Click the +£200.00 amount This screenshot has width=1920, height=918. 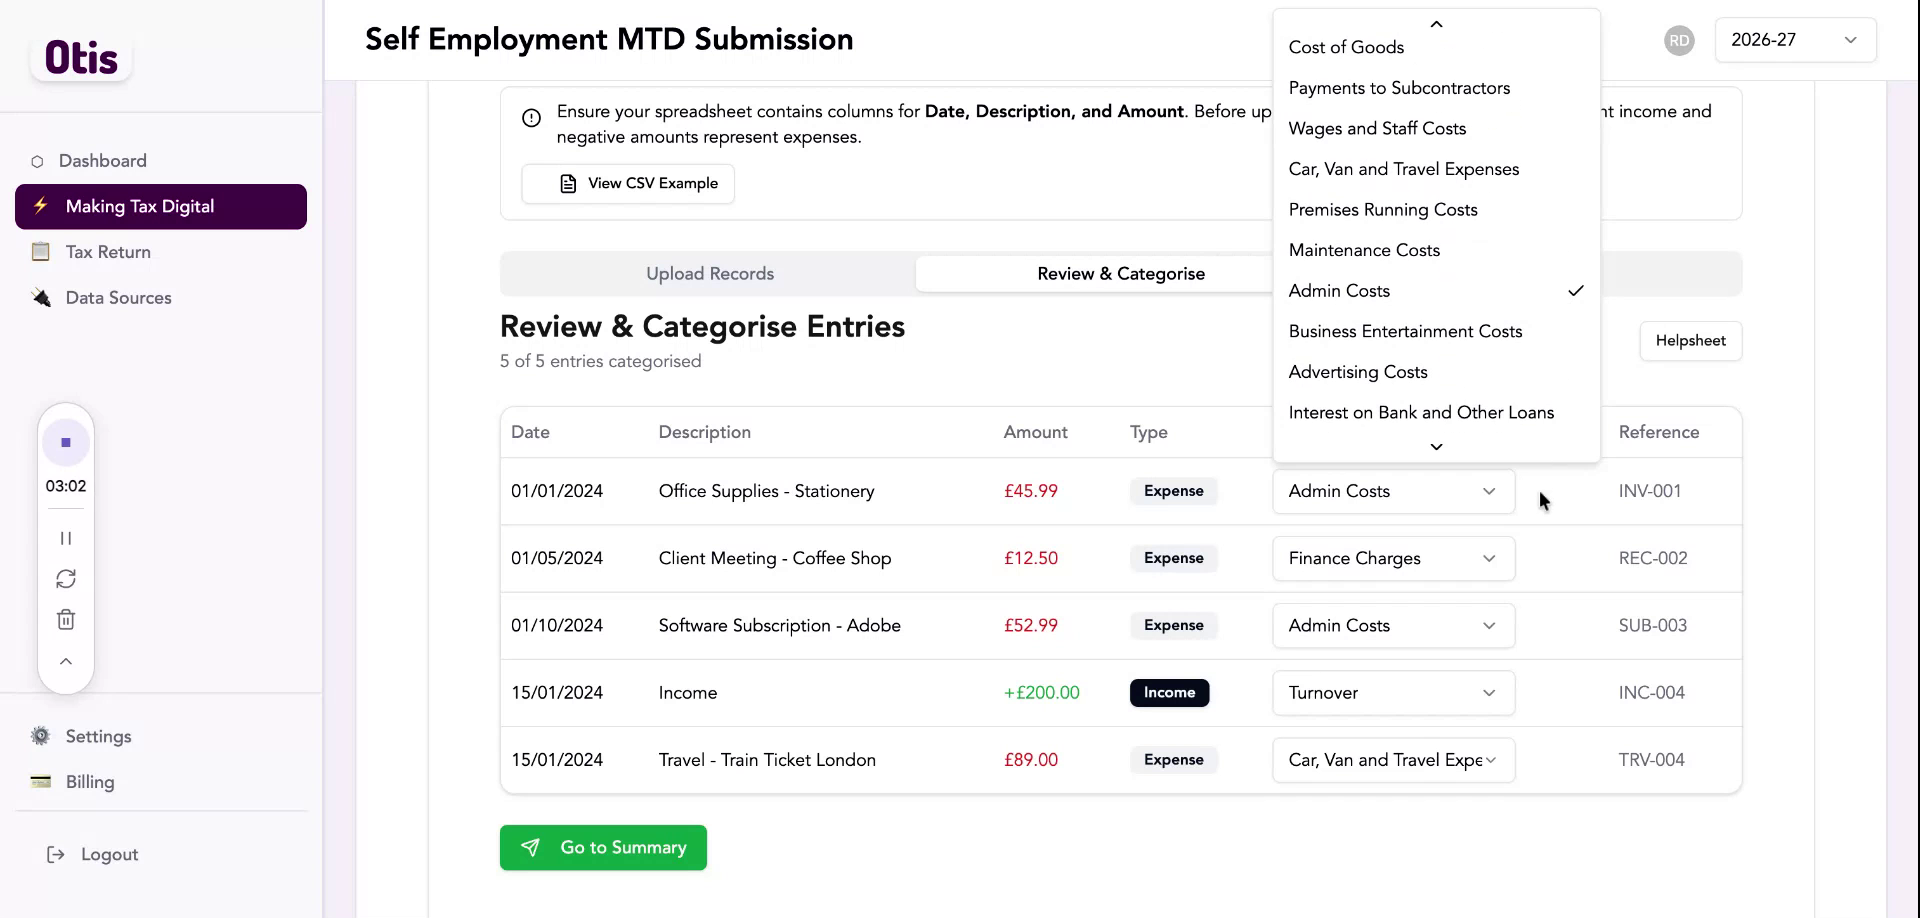tap(1041, 693)
